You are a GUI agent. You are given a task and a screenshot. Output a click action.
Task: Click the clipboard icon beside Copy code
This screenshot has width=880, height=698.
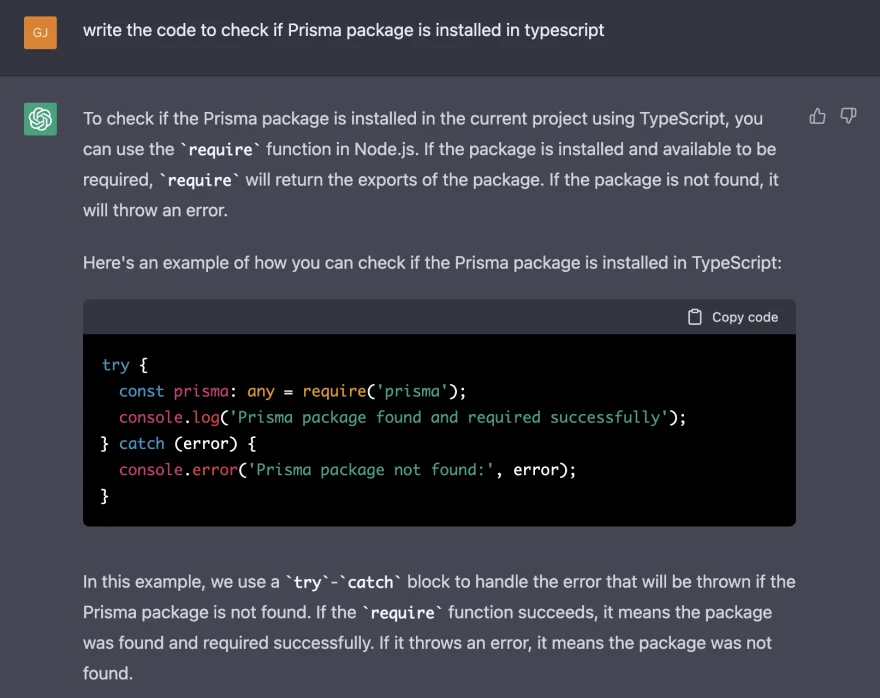click(x=694, y=316)
